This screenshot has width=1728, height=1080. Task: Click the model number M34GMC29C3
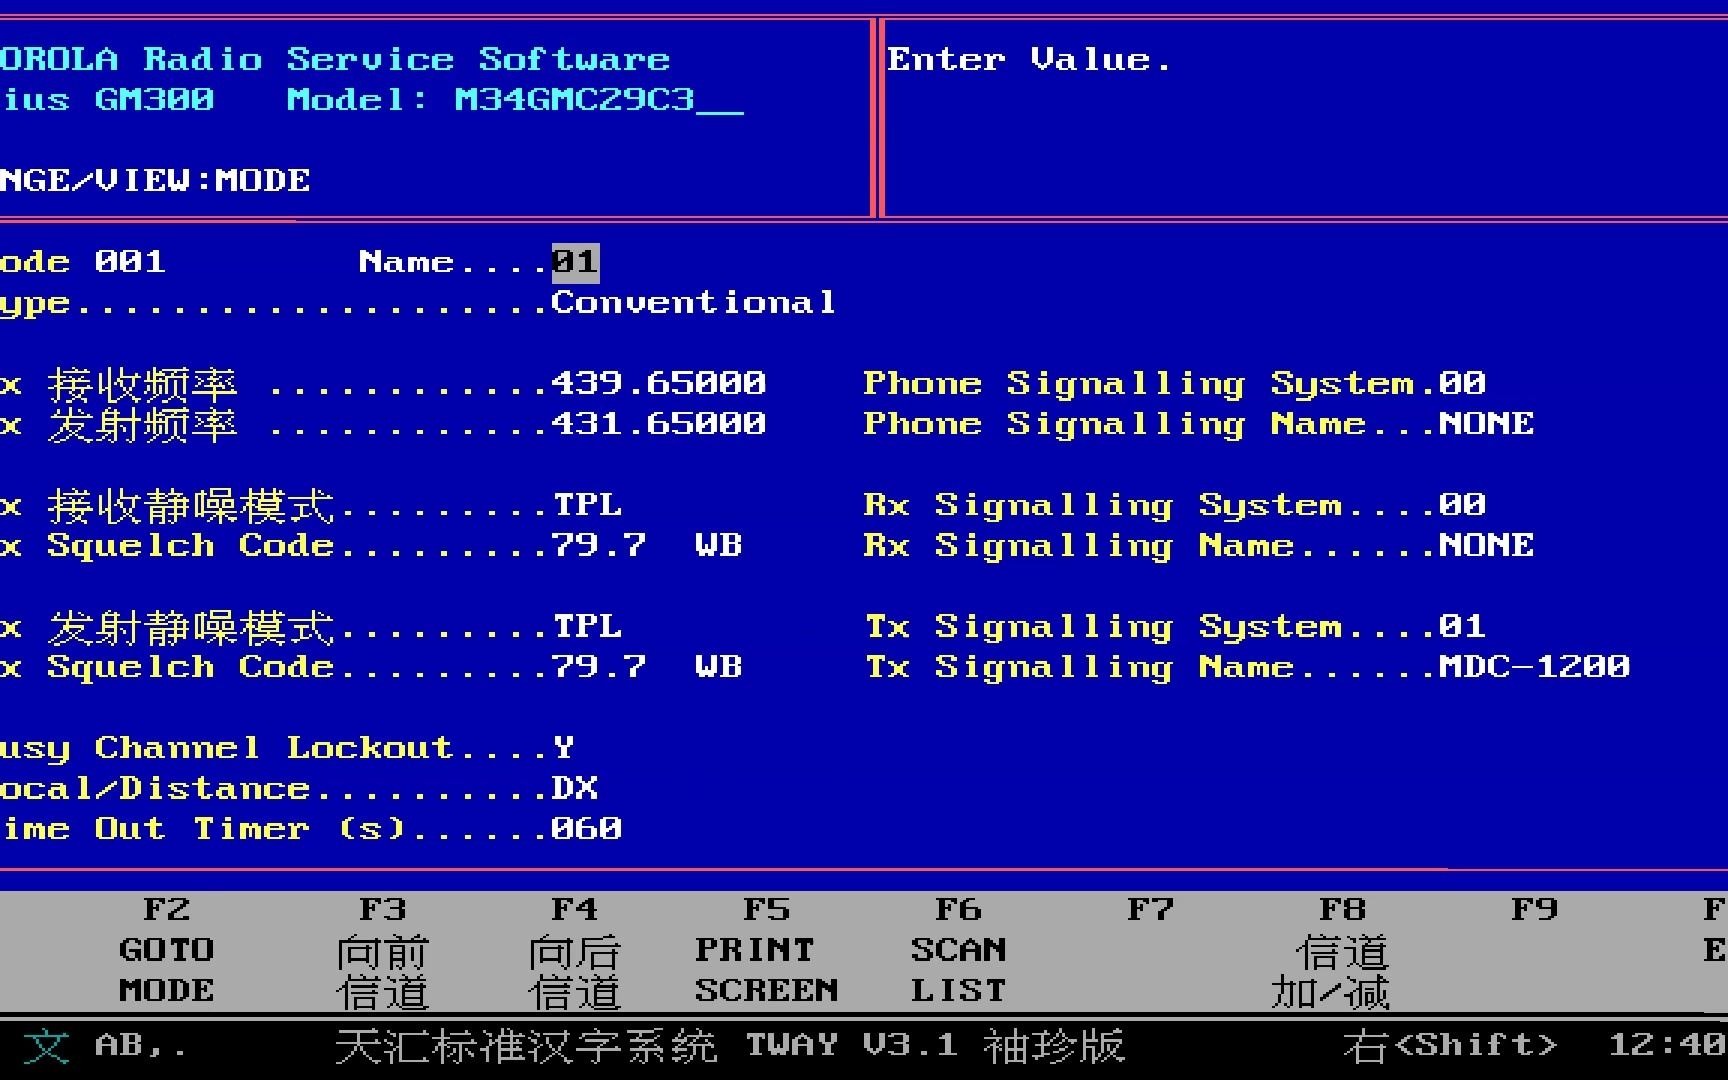point(574,100)
